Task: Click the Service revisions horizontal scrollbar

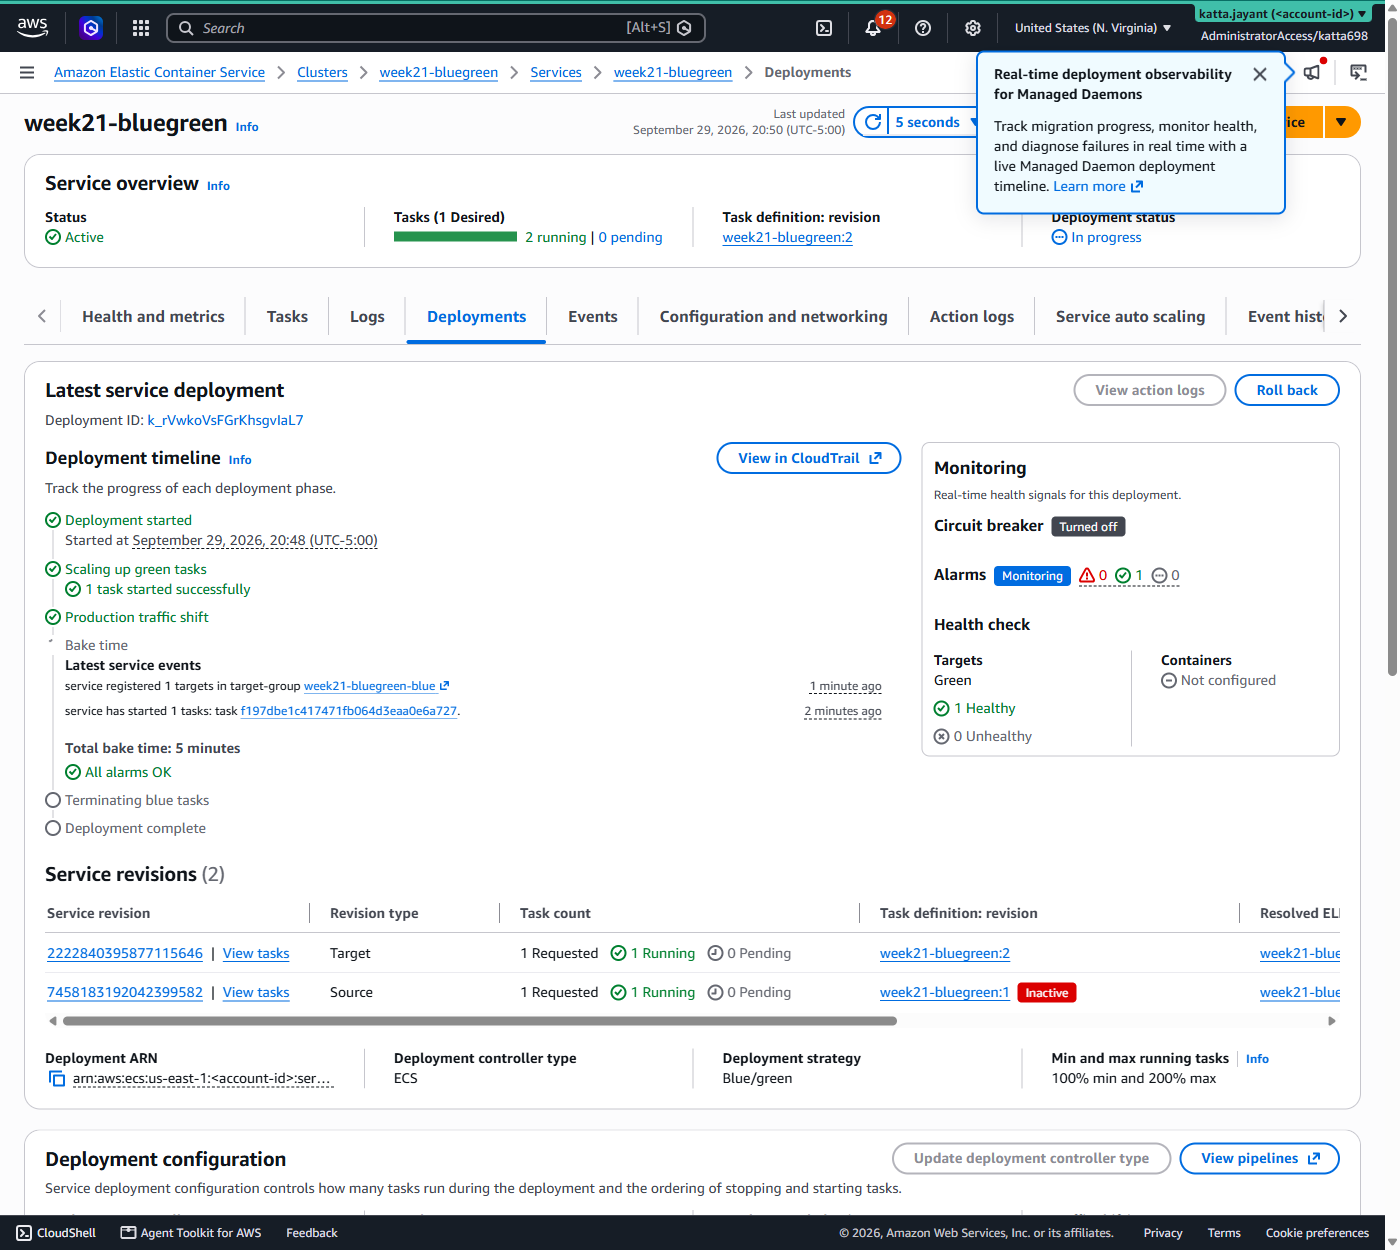Action: pyautogui.click(x=480, y=1021)
